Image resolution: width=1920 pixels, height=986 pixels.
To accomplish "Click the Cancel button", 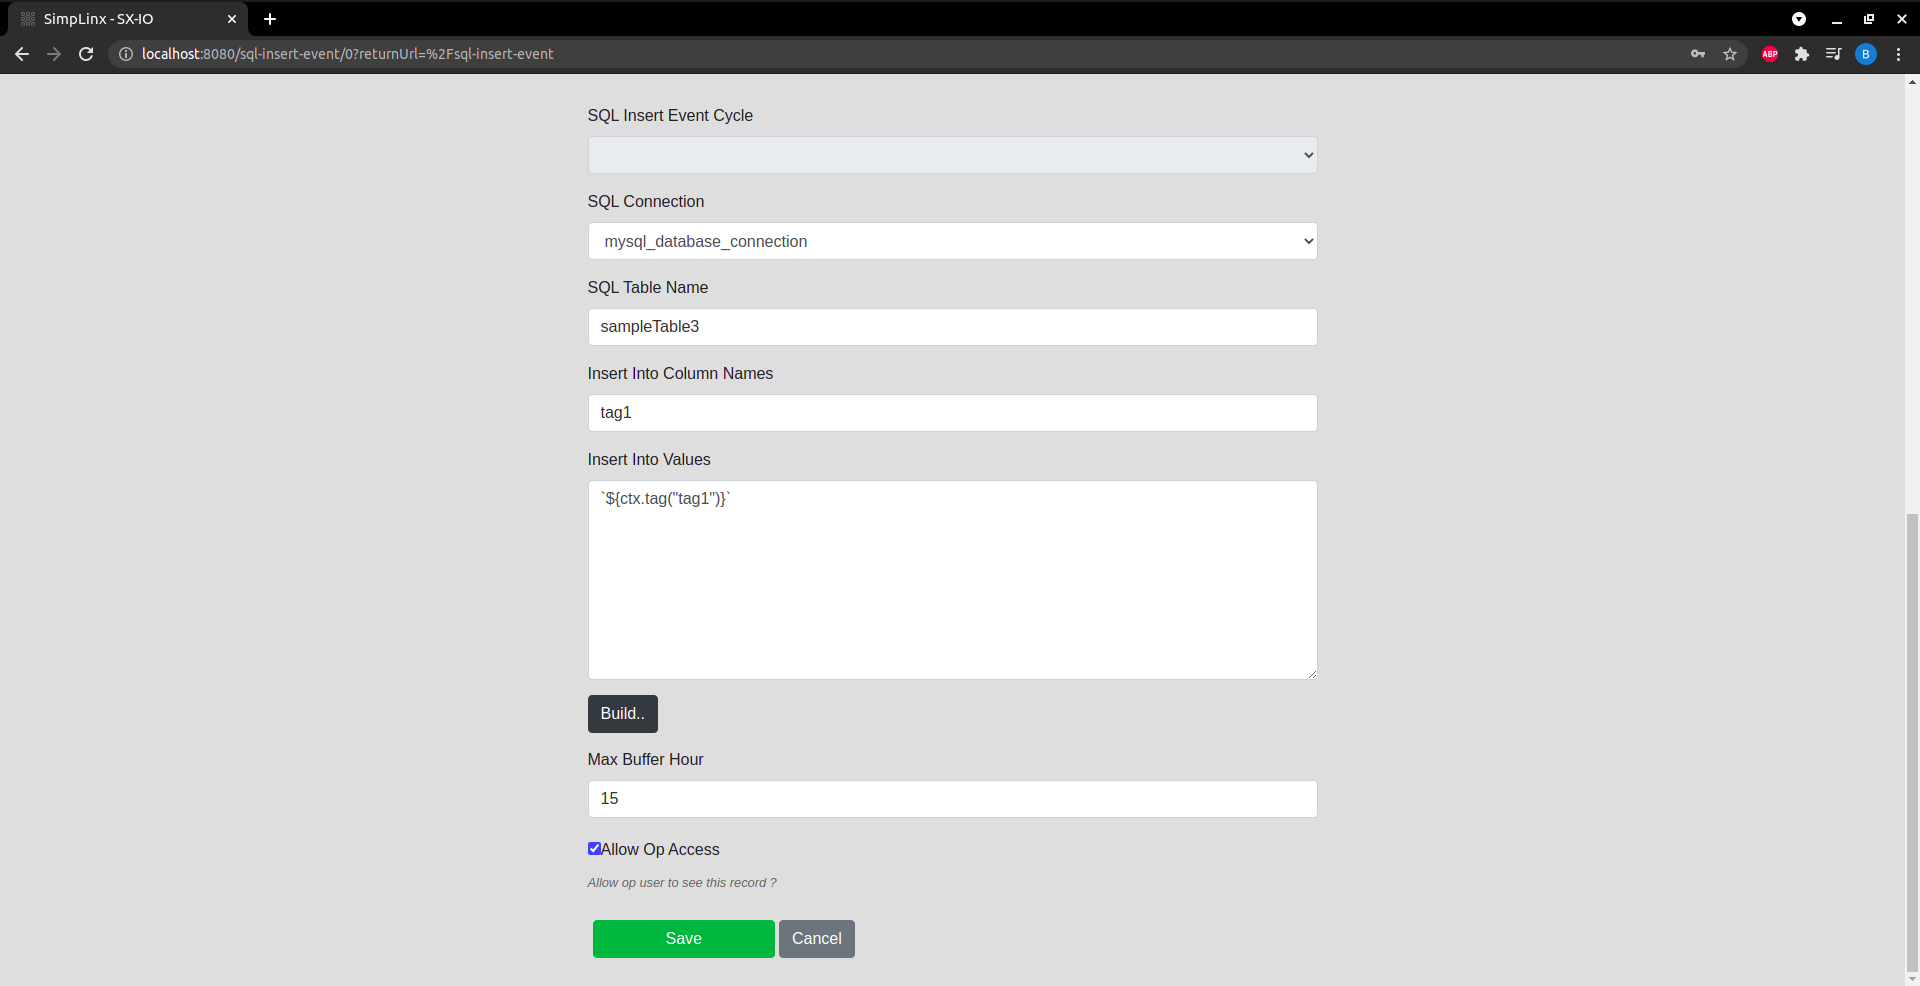I will (x=817, y=939).
